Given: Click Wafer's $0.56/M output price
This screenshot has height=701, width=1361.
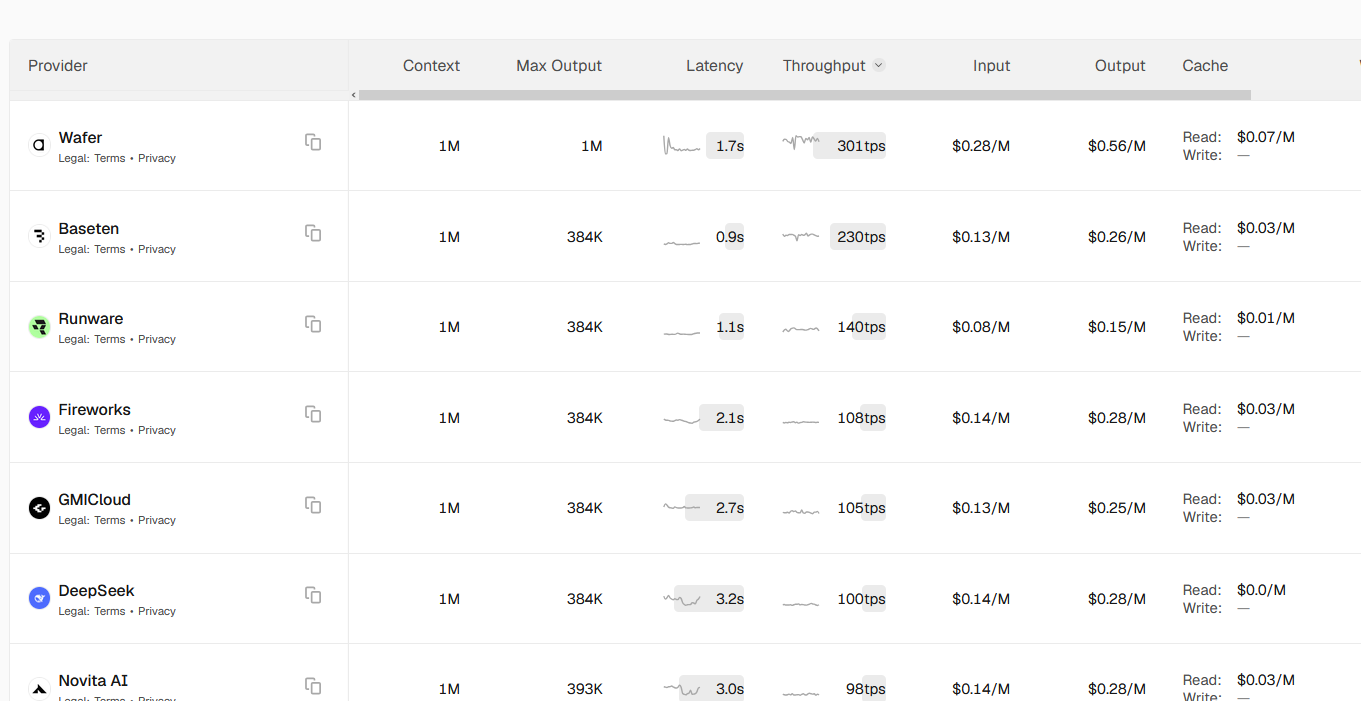Looking at the screenshot, I should (1117, 146).
